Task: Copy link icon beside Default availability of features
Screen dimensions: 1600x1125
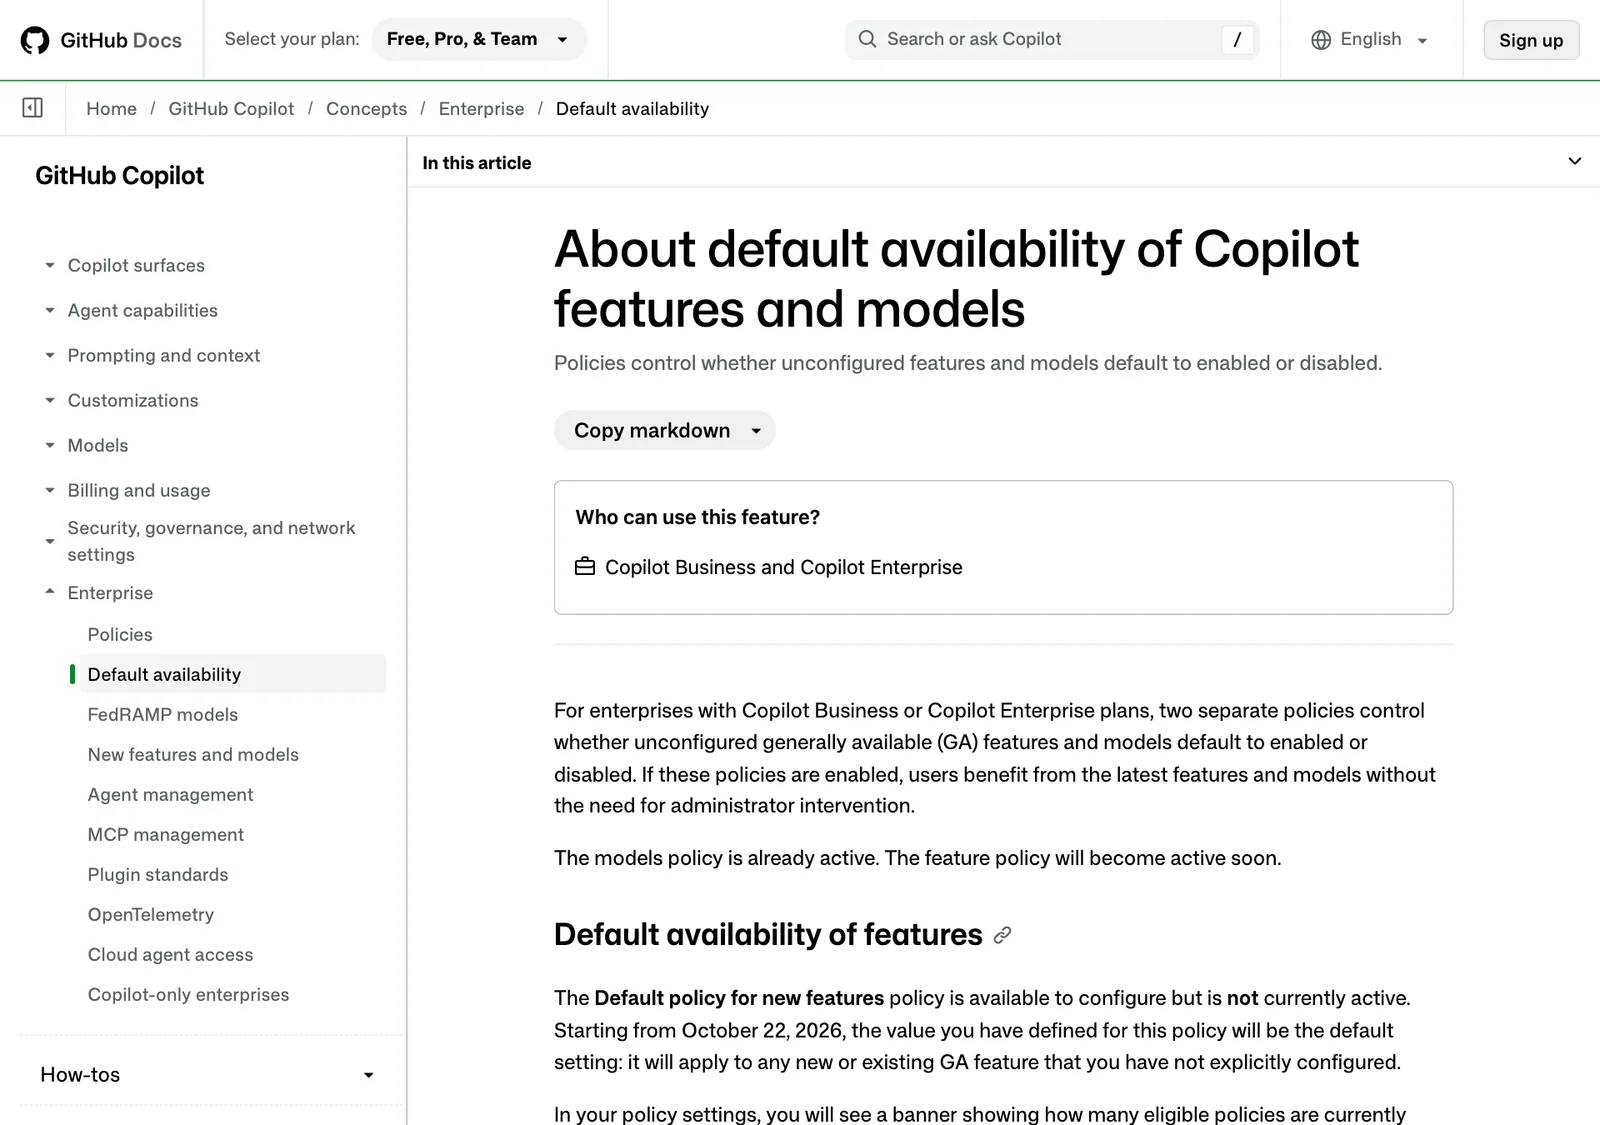Action: tap(1002, 935)
